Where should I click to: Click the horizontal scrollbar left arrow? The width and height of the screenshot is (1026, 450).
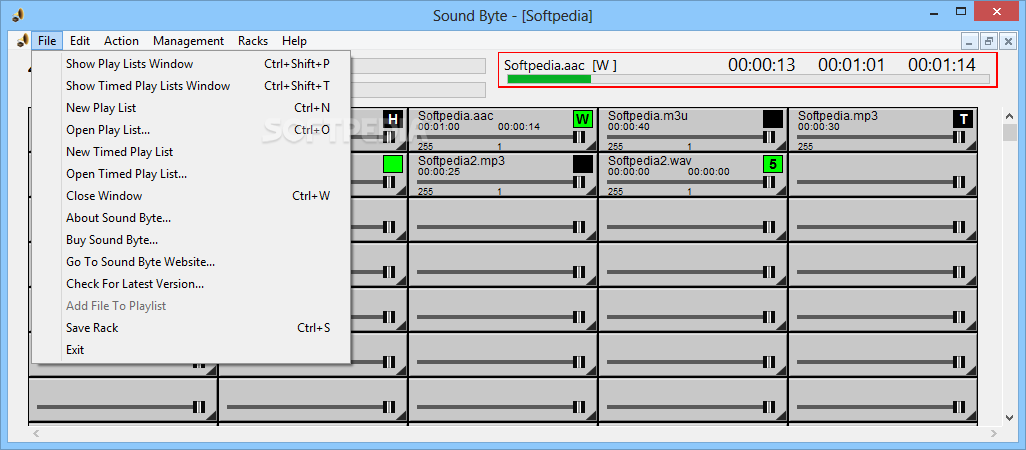tap(35, 433)
